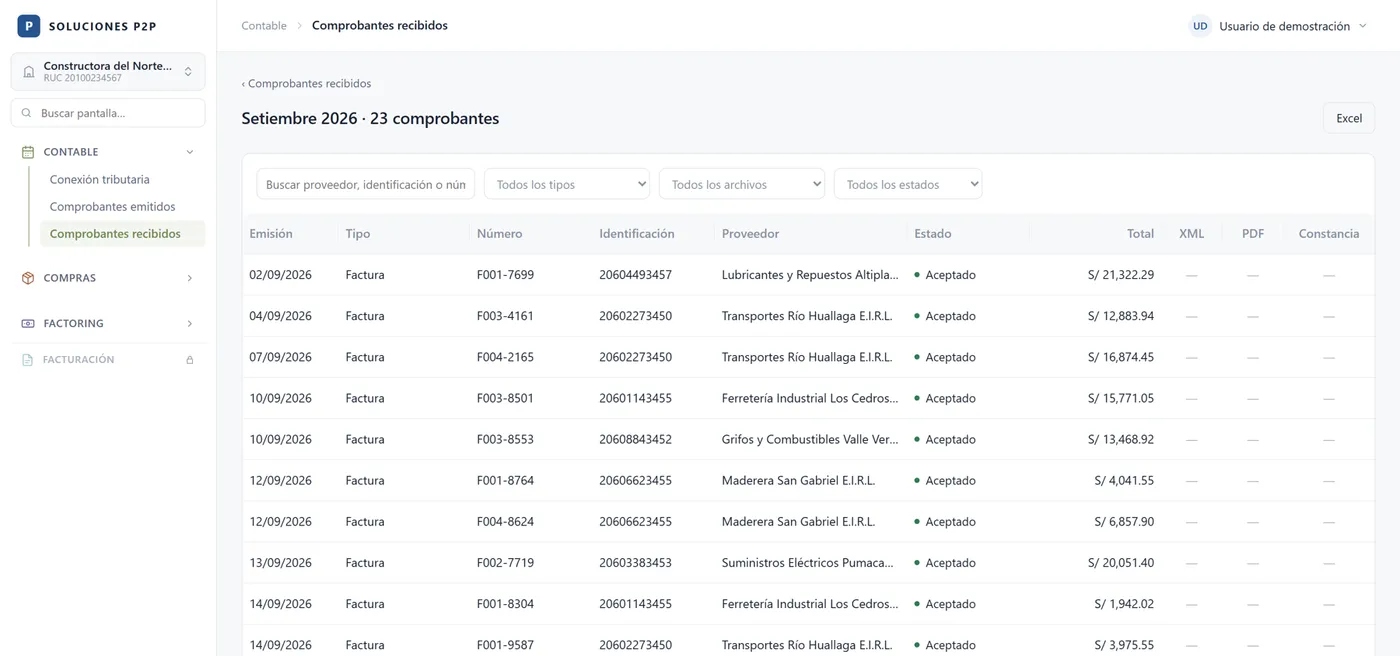
Task: Click invoice number F001-8764
Action: 505,481
